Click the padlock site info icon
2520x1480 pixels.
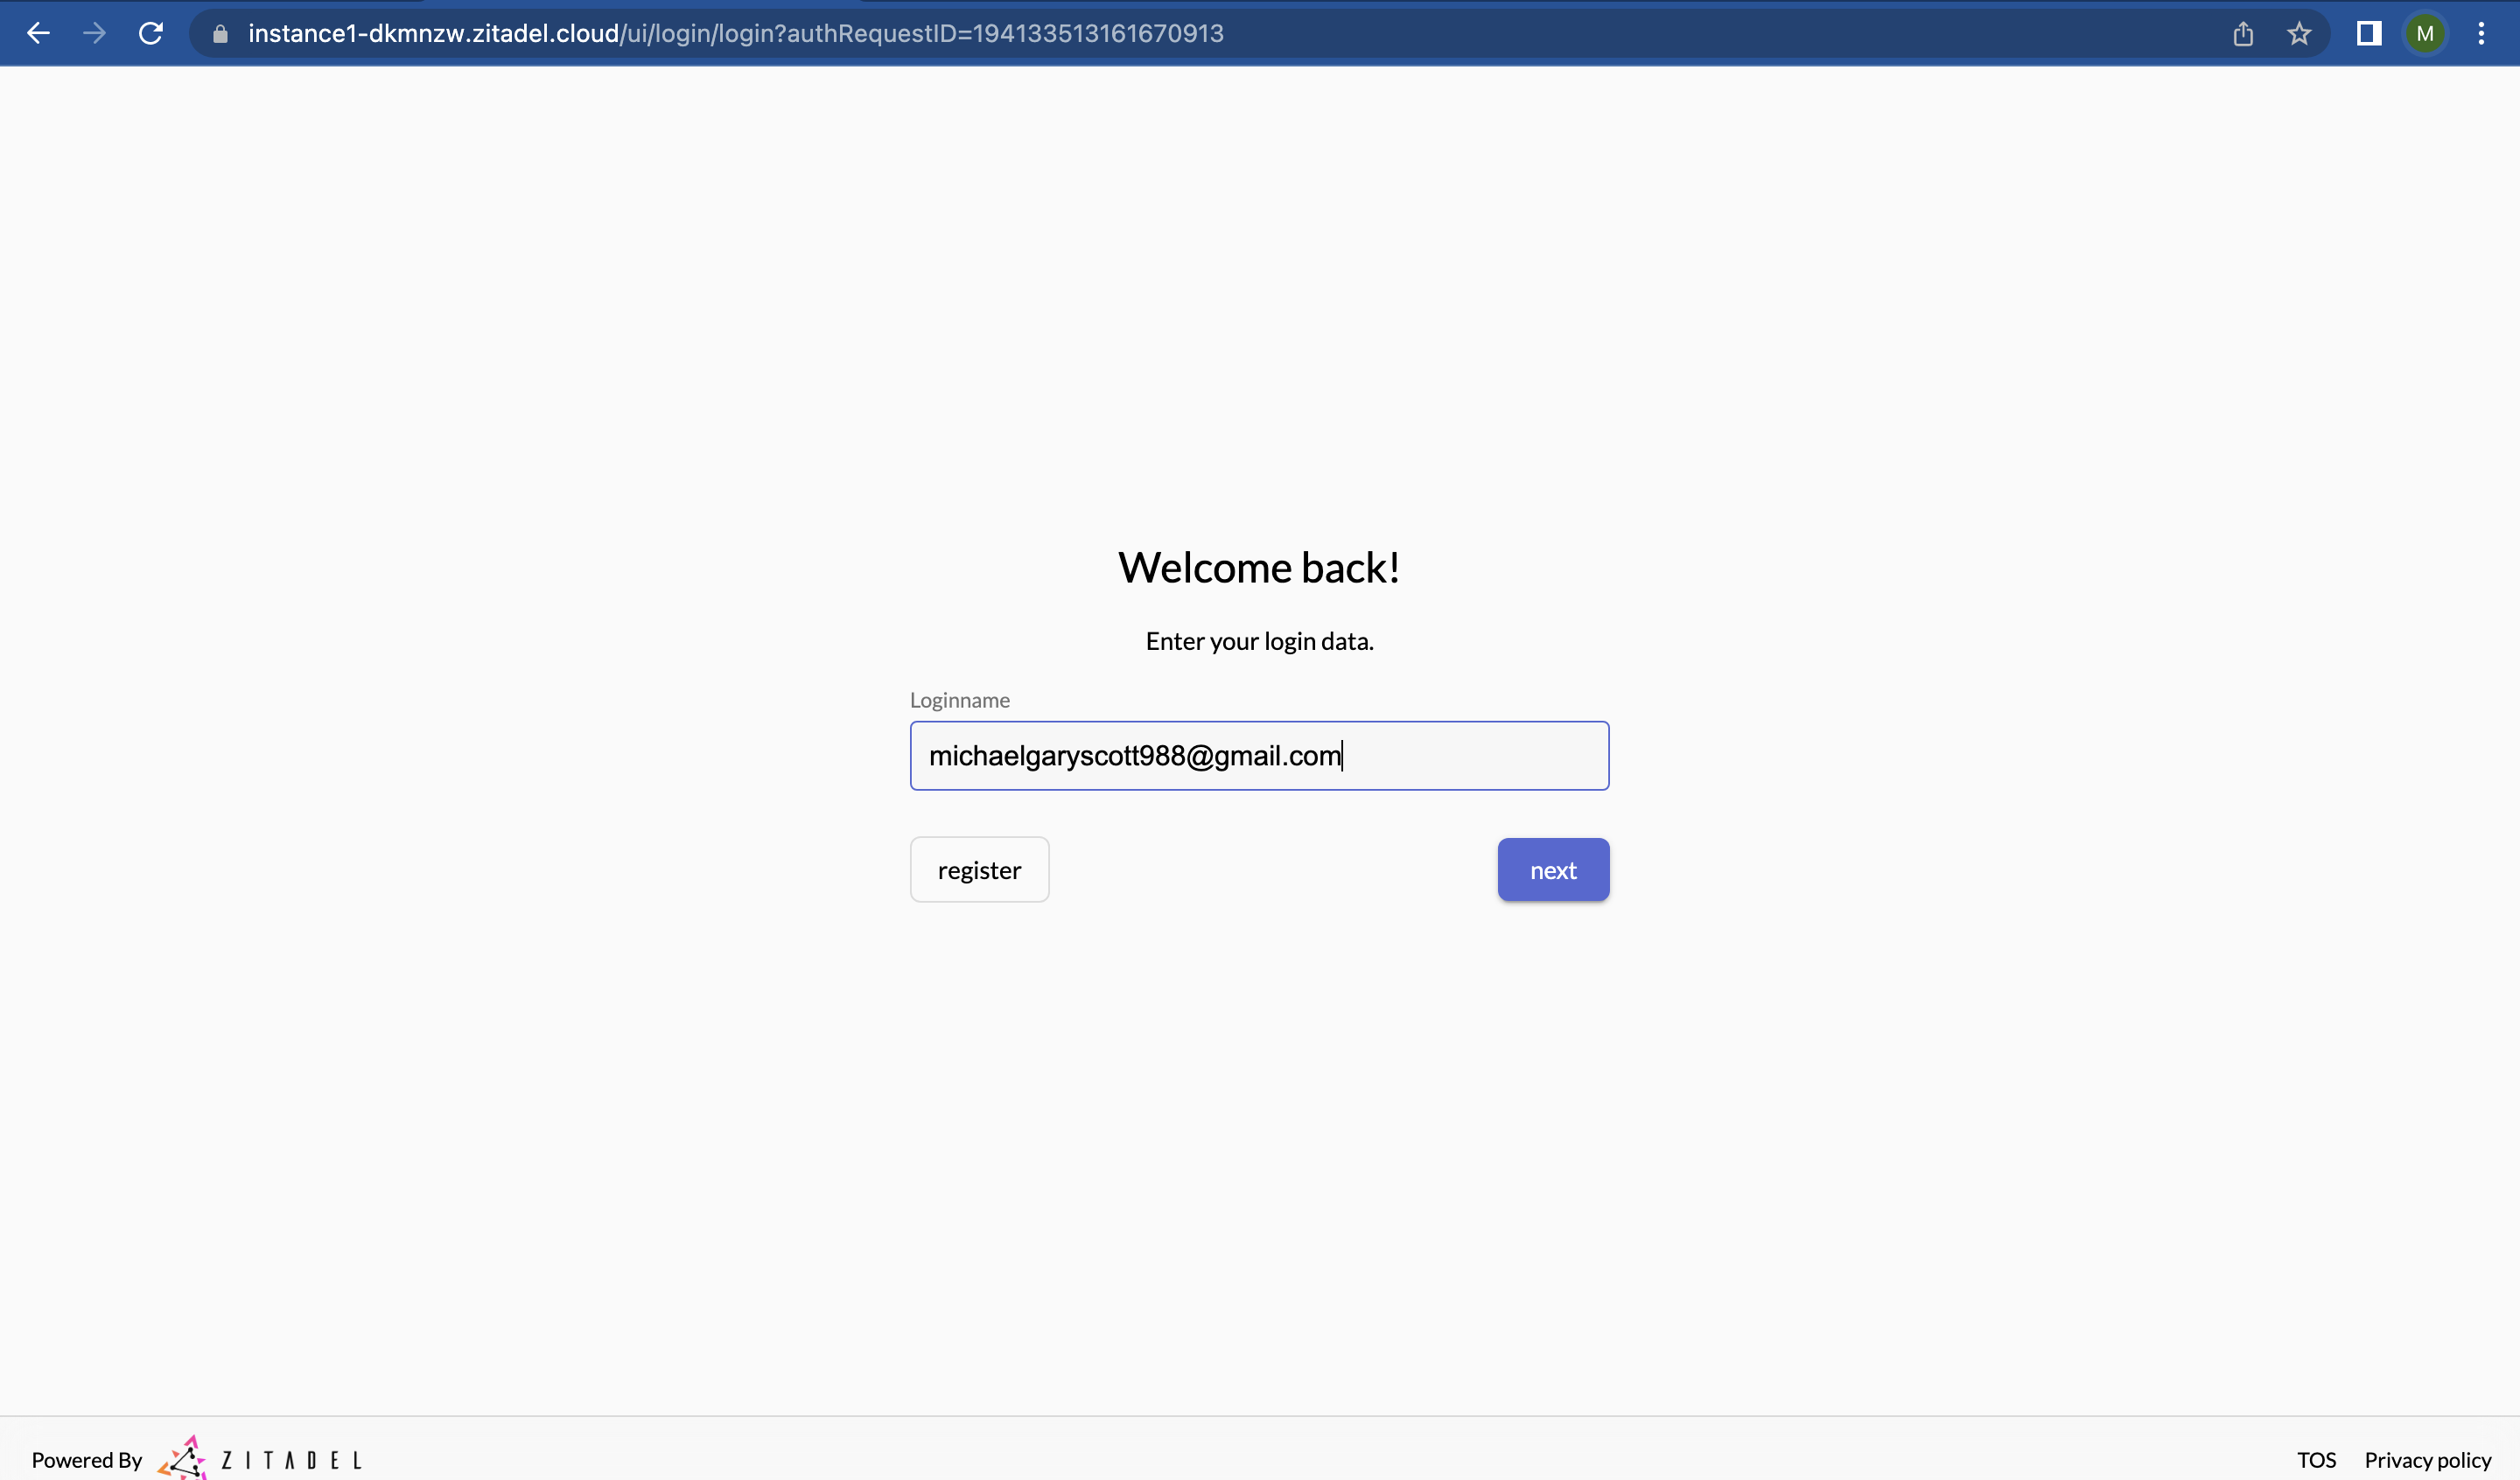click(221, 34)
